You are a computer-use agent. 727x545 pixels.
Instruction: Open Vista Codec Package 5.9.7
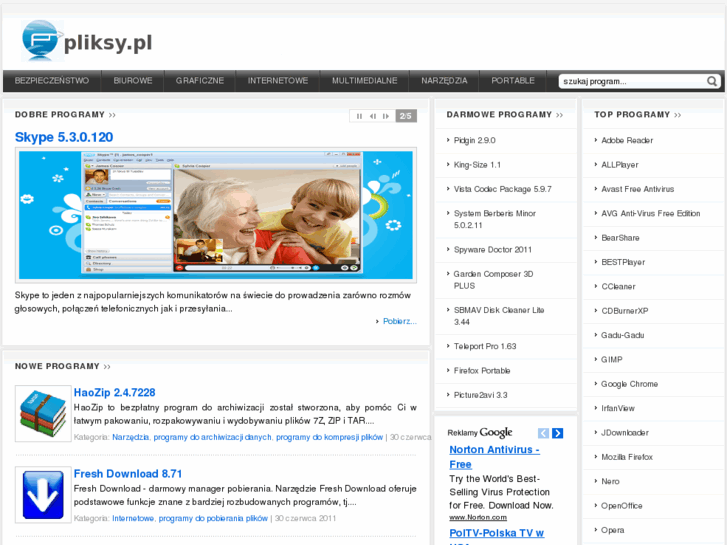tap(503, 189)
